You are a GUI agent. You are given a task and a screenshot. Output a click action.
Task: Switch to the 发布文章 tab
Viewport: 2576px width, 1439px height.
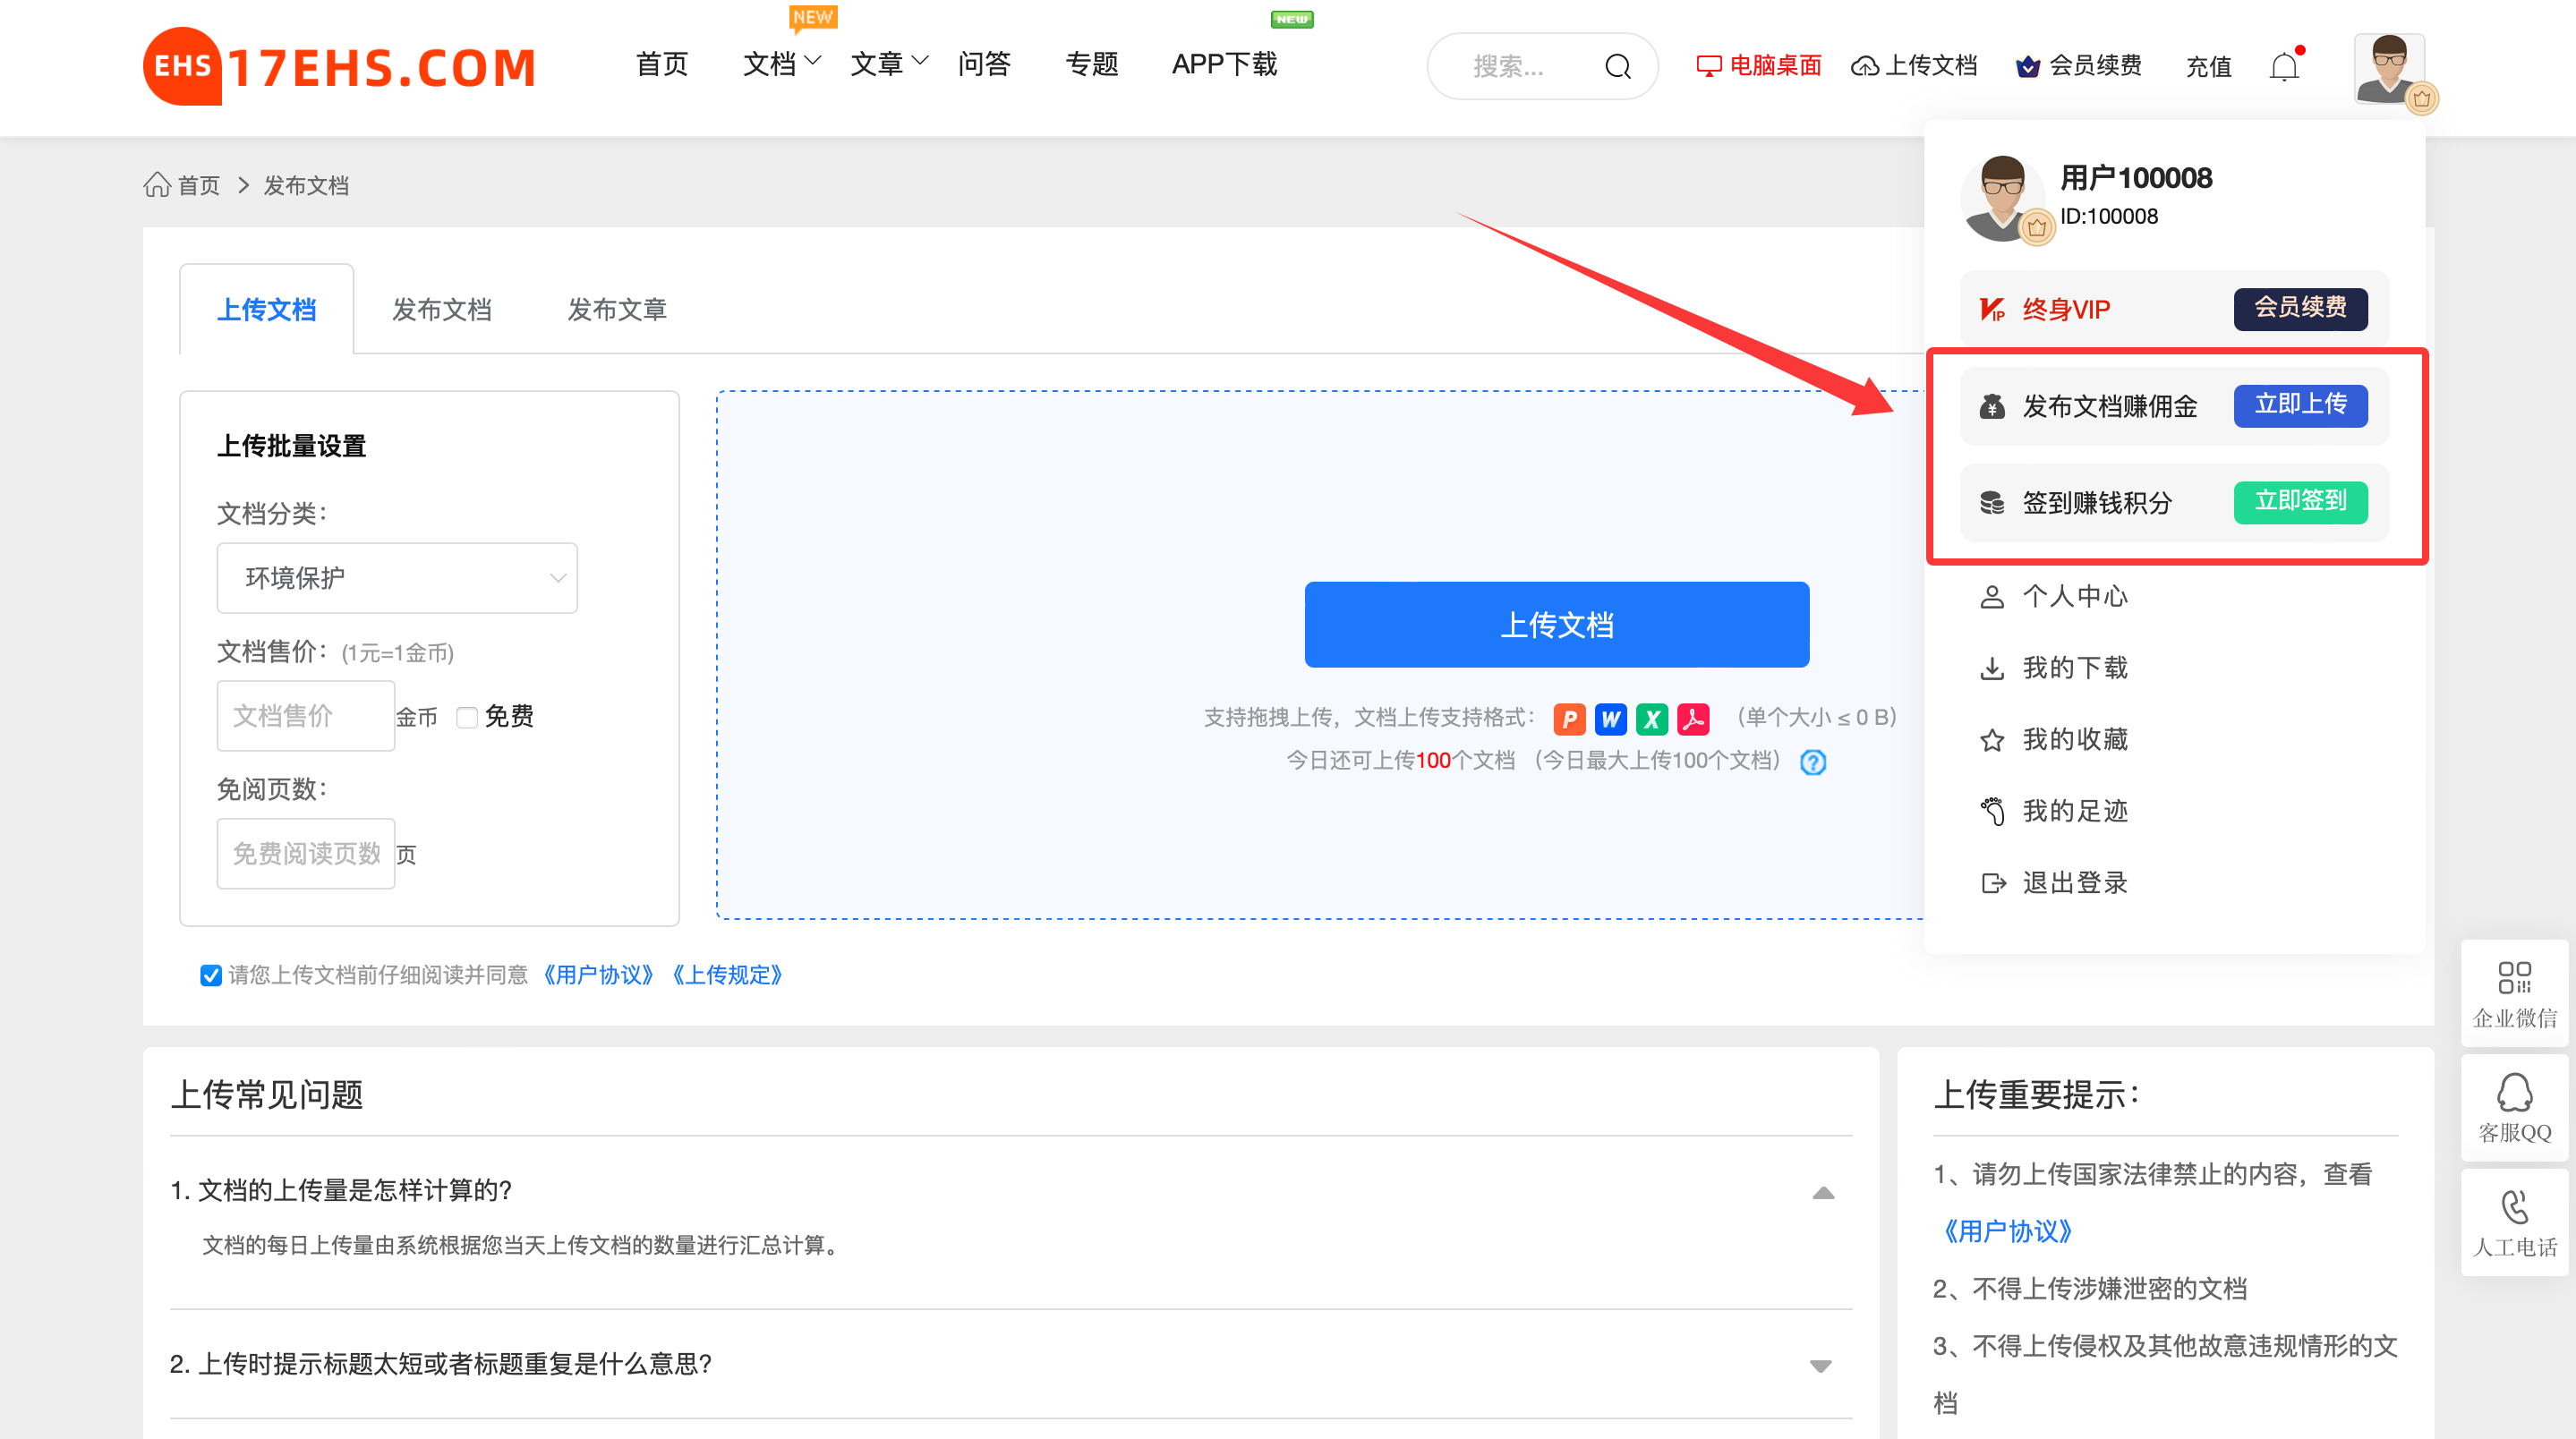click(617, 309)
